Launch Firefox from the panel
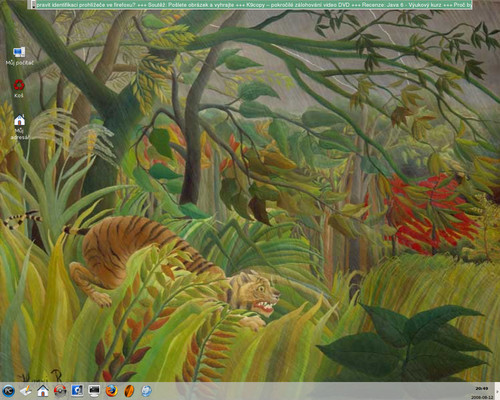 point(112,390)
